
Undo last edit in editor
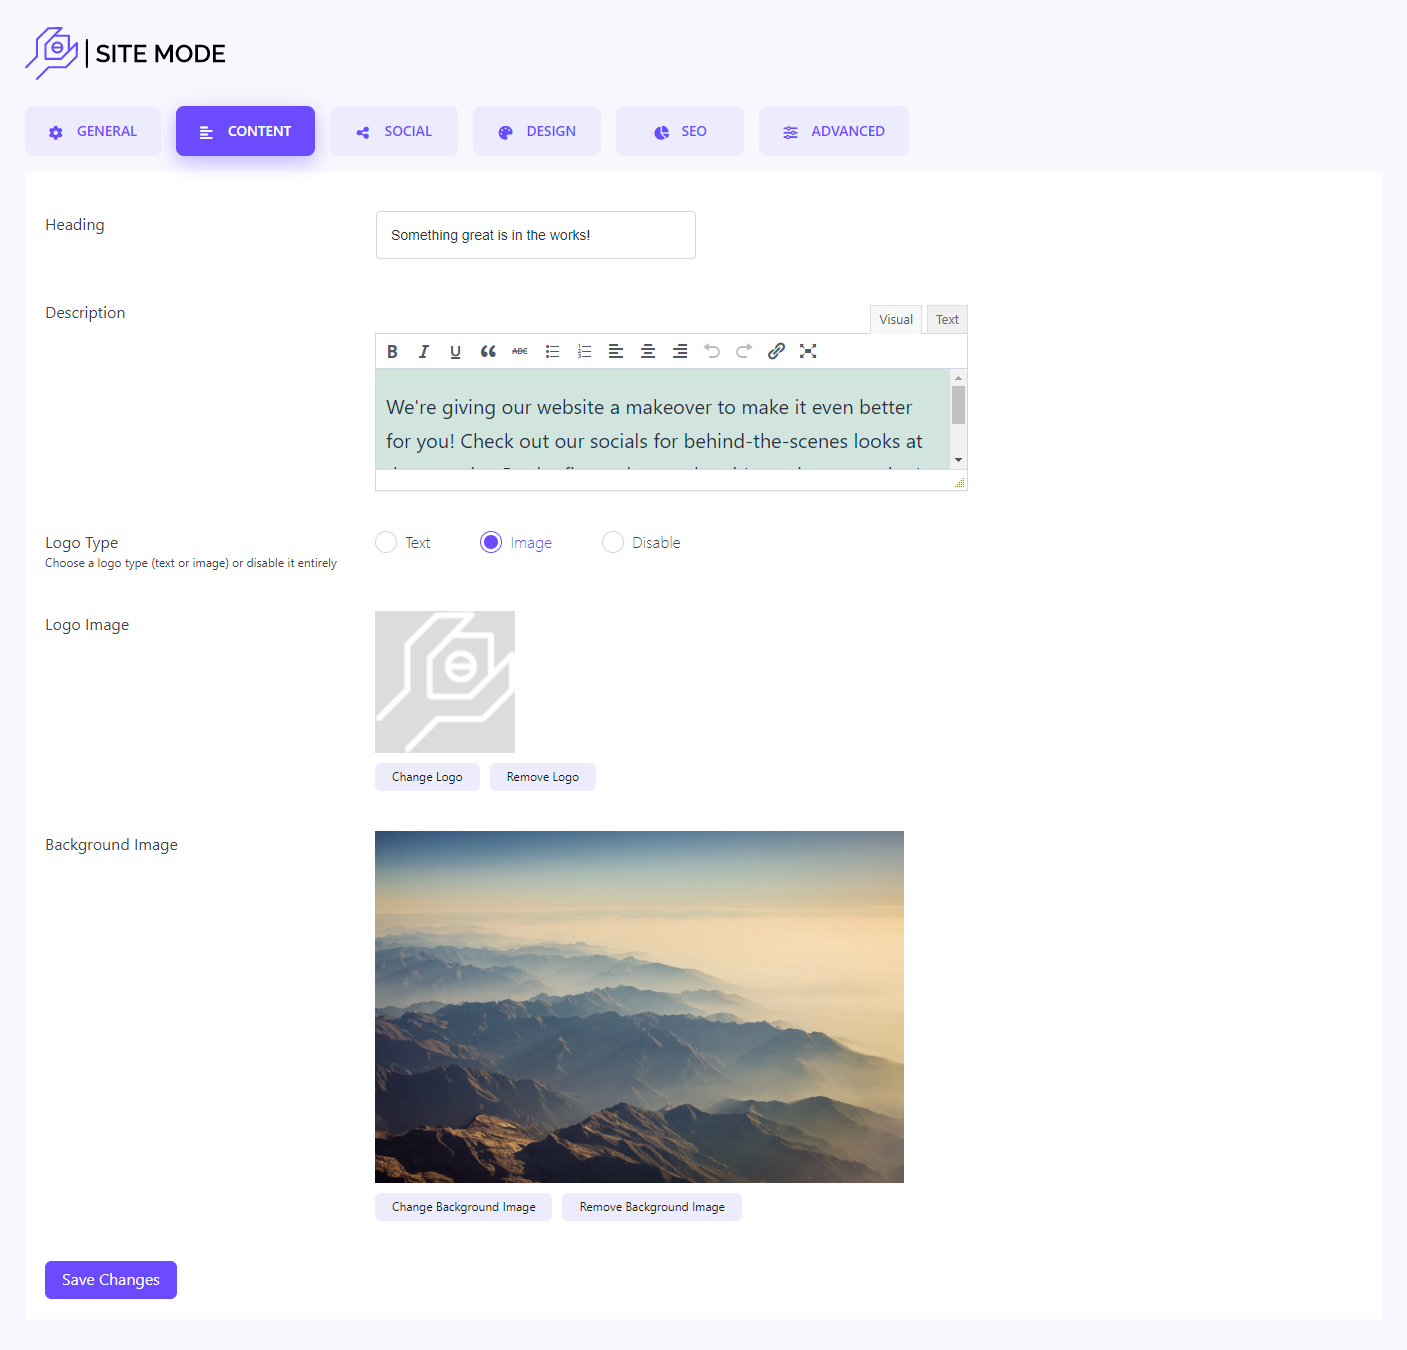712,351
